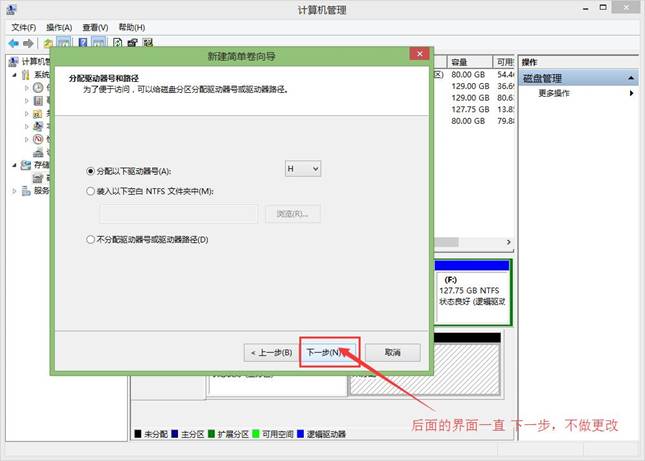
Task: Click the 取消 cancel button
Action: (393, 352)
